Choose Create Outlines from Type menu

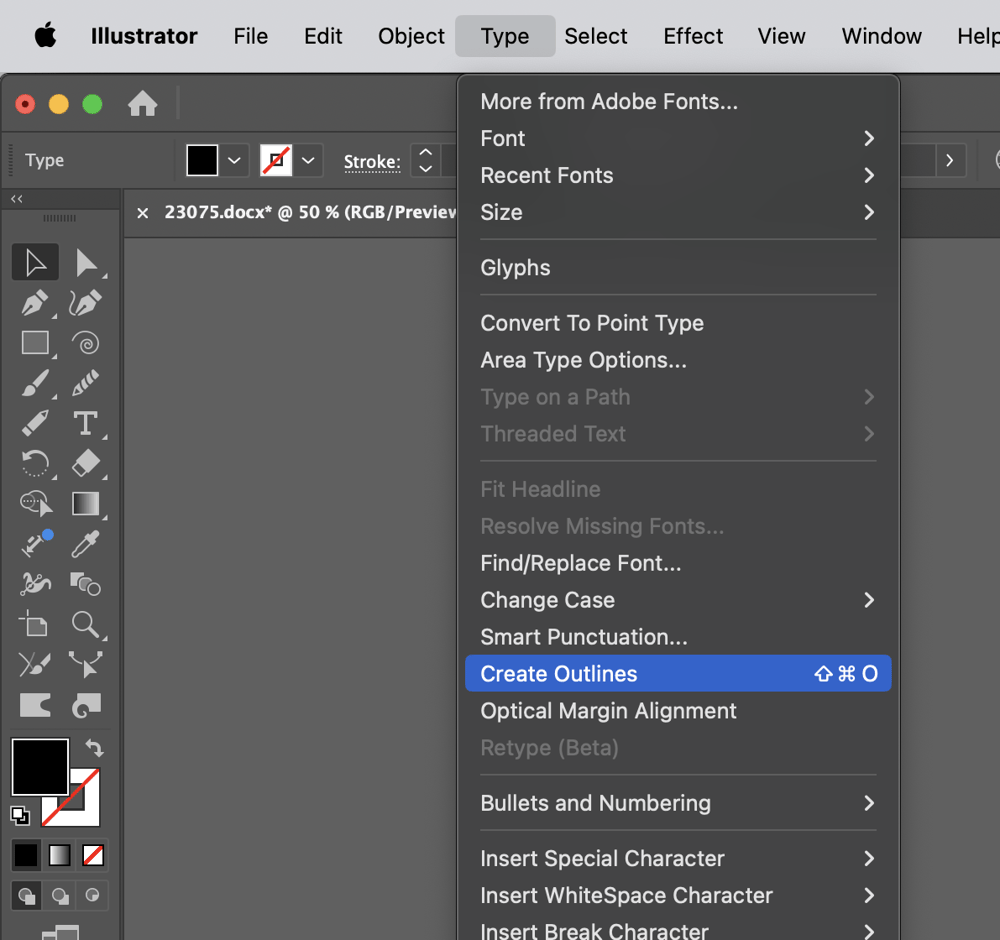point(678,673)
